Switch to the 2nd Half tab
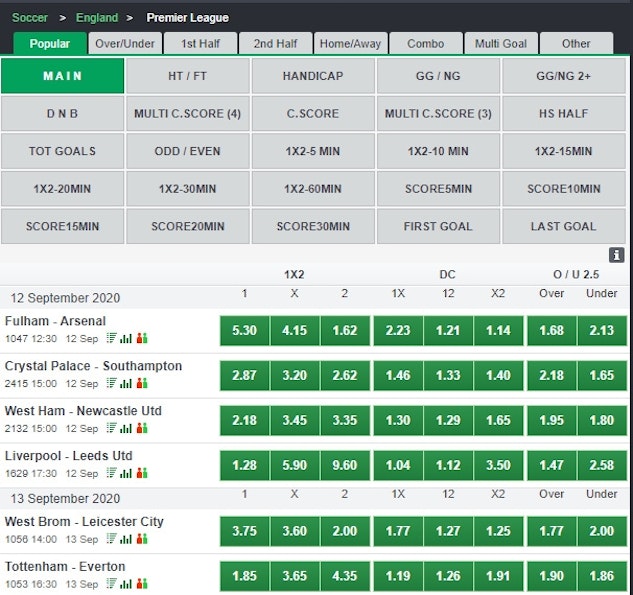633x595 pixels. [x=275, y=43]
